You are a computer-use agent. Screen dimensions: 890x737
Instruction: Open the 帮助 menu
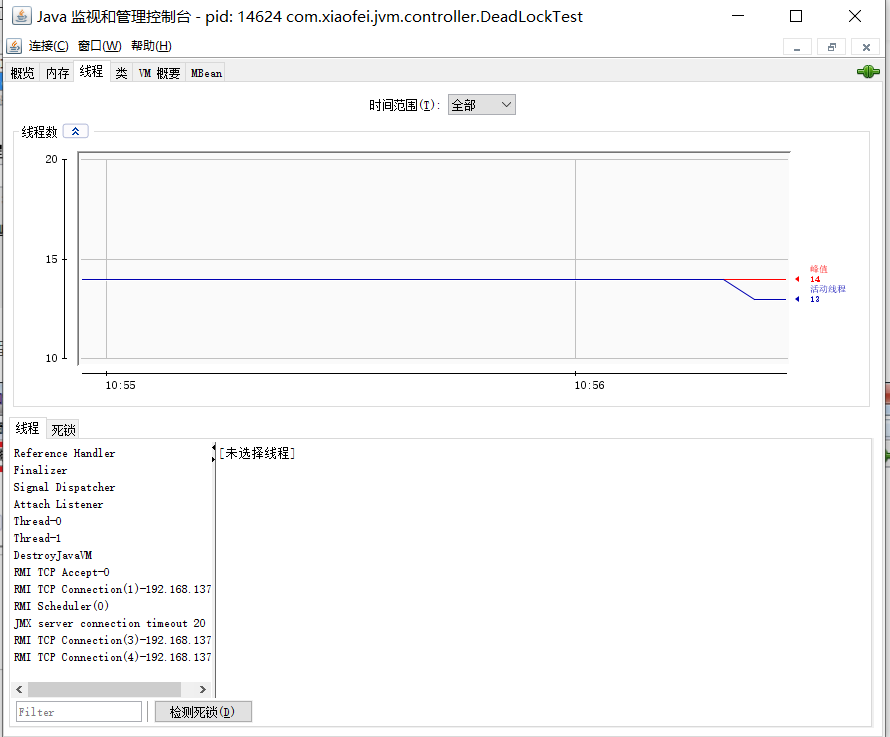tap(151, 46)
